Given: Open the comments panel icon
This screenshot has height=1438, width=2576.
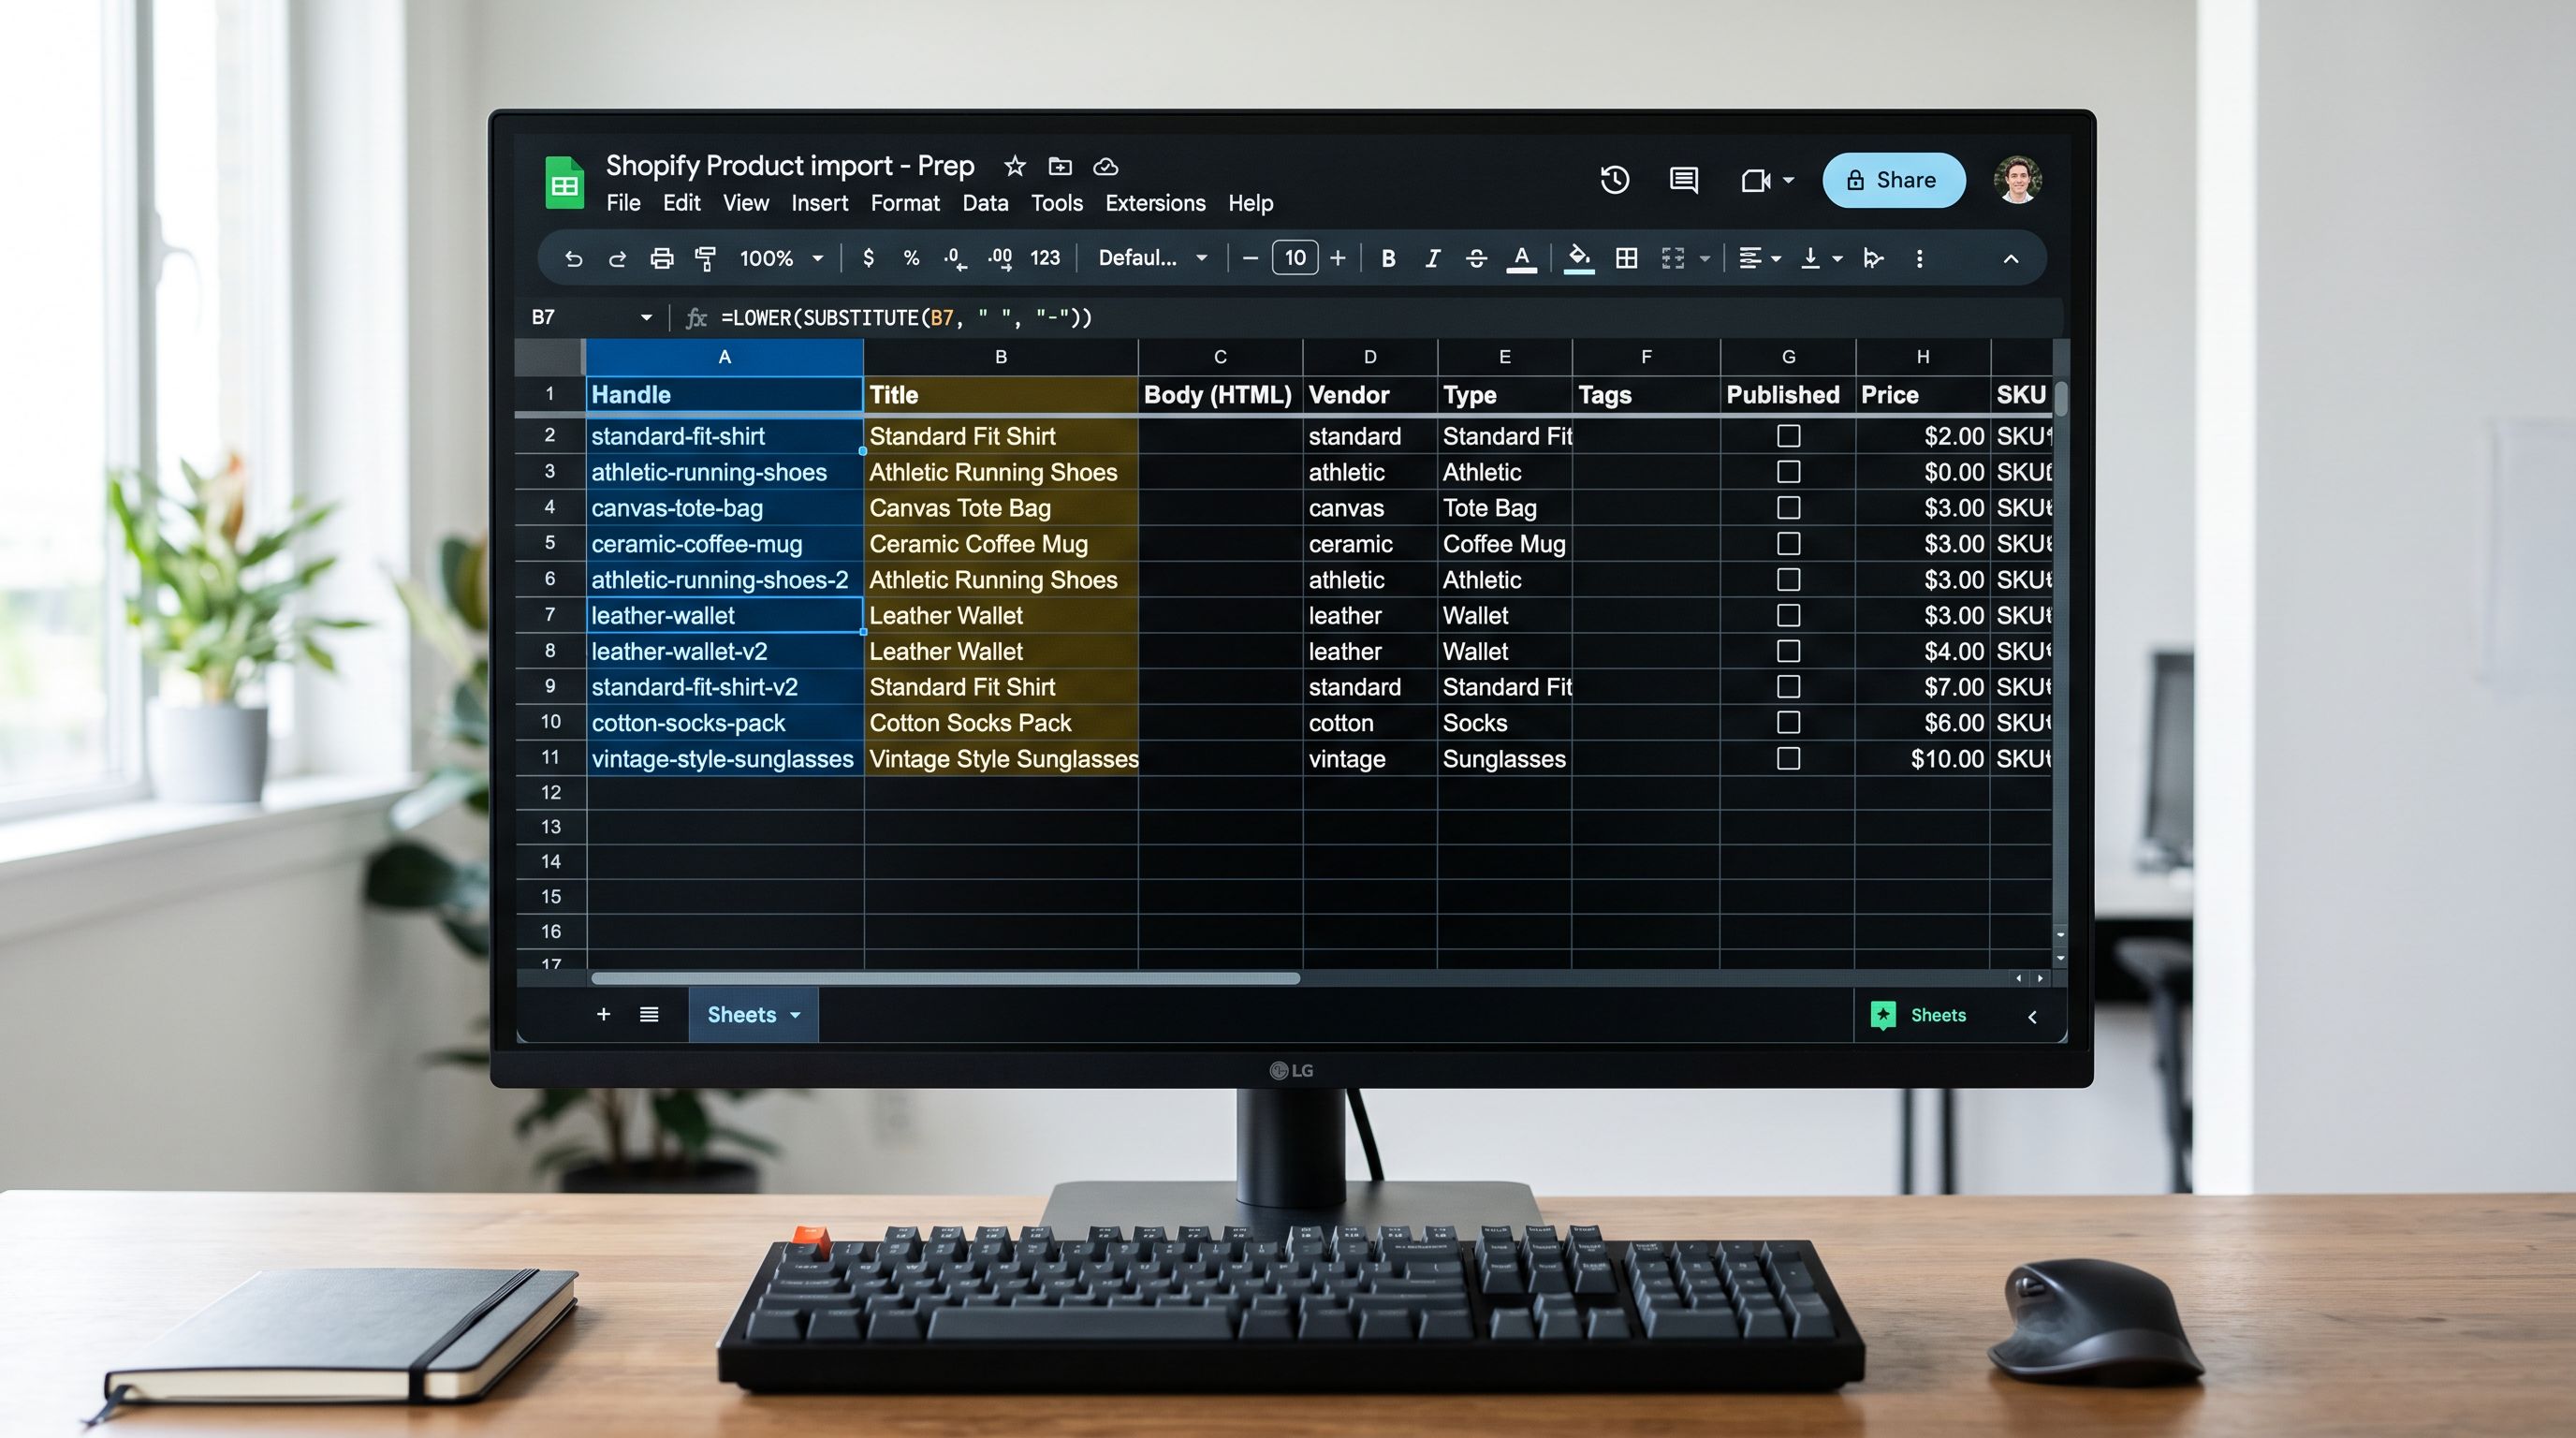Looking at the screenshot, I should 1684,180.
